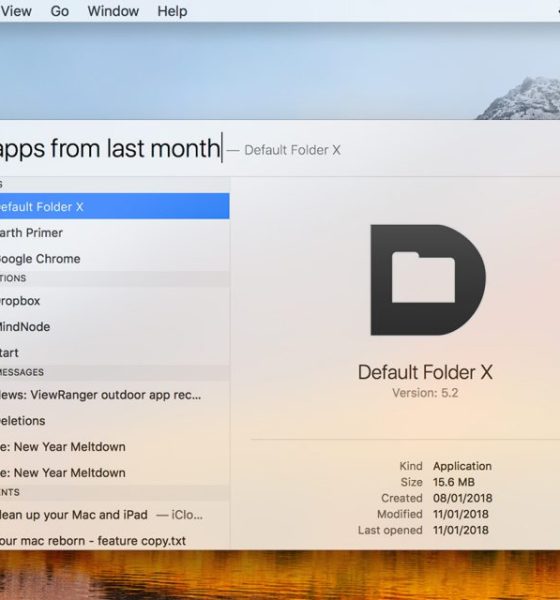Open first New Year Meltdown message
This screenshot has height=600, width=560.
(114, 447)
